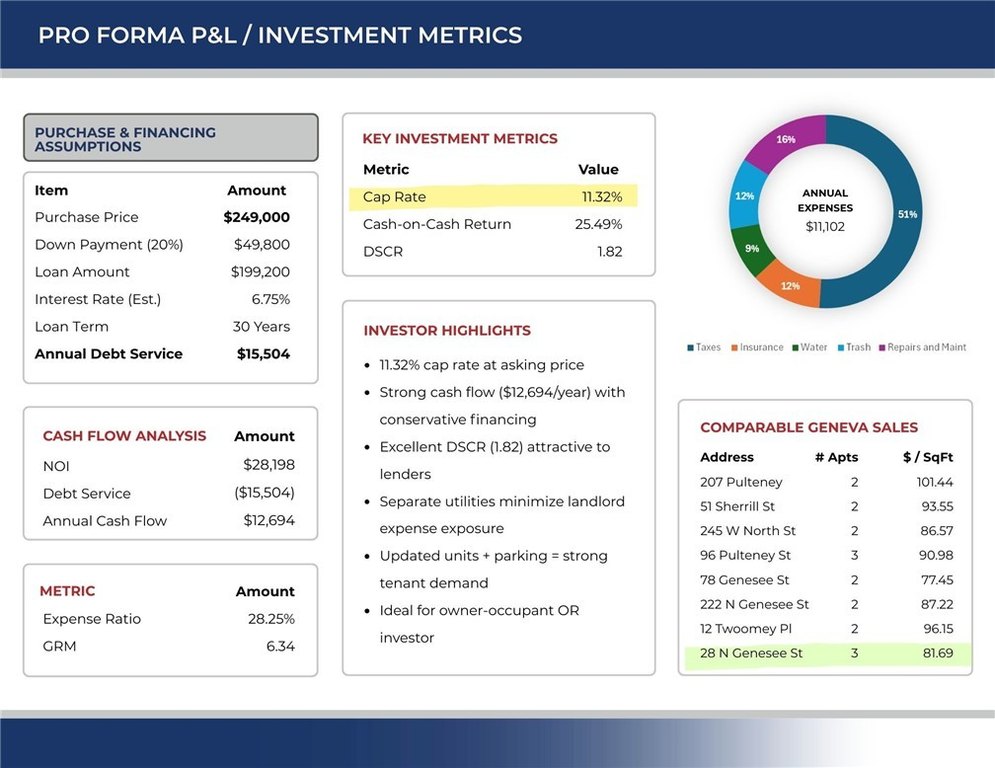Click the Investor Highlights heading

447,331
